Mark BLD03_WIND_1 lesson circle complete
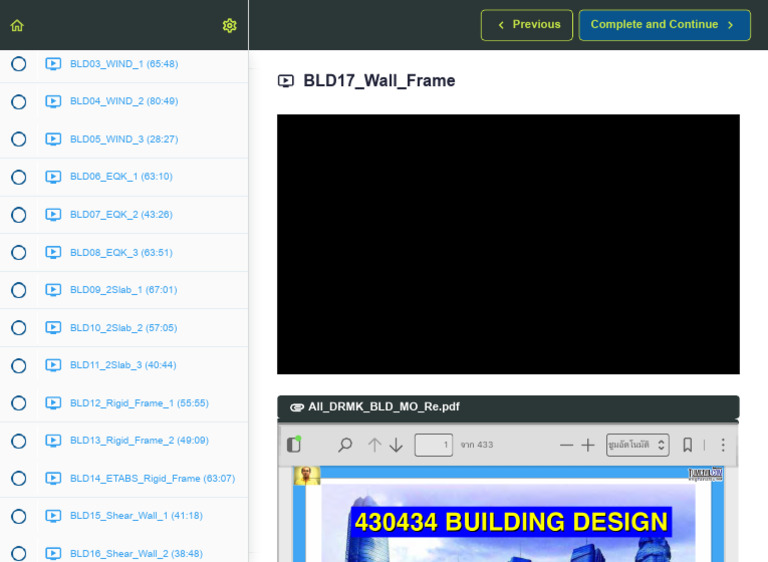 click(19, 64)
